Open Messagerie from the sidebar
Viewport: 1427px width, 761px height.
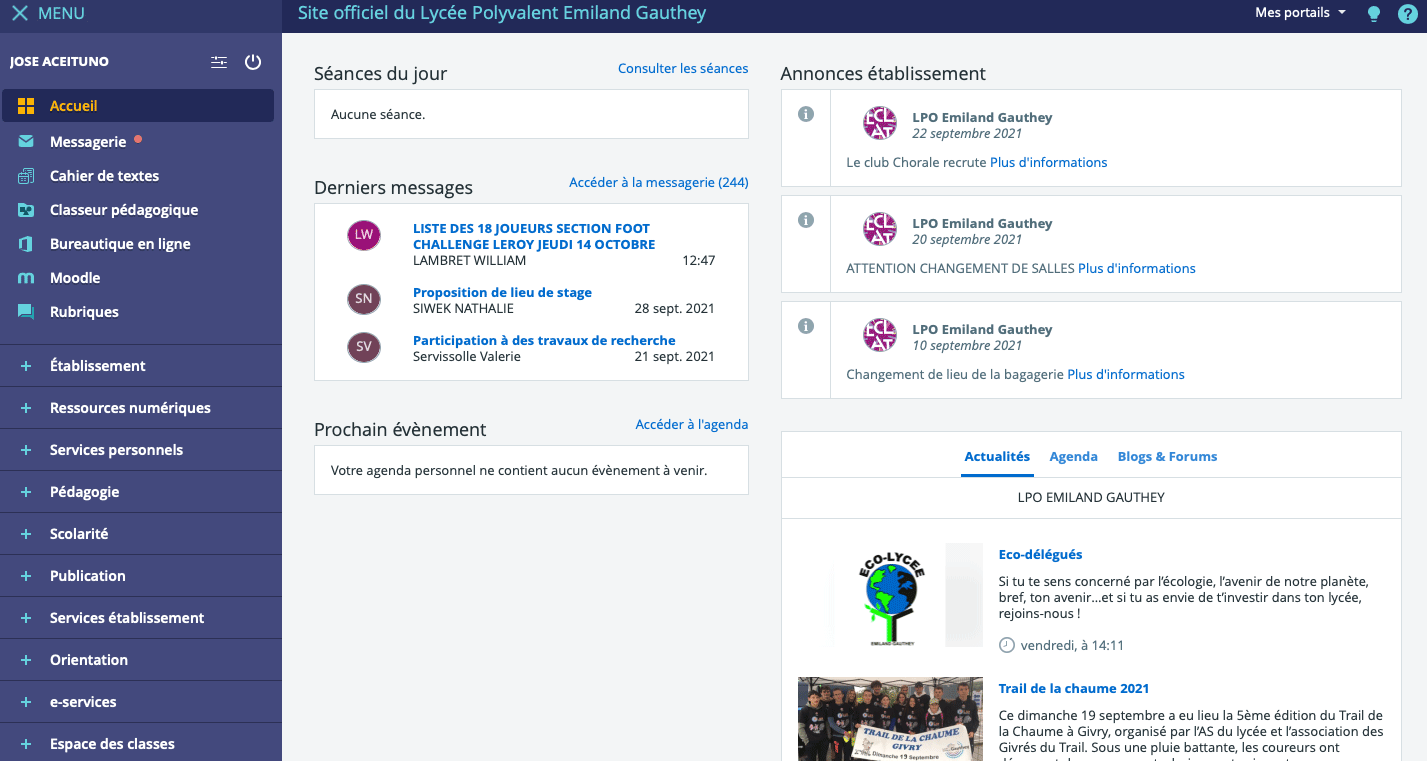88,142
